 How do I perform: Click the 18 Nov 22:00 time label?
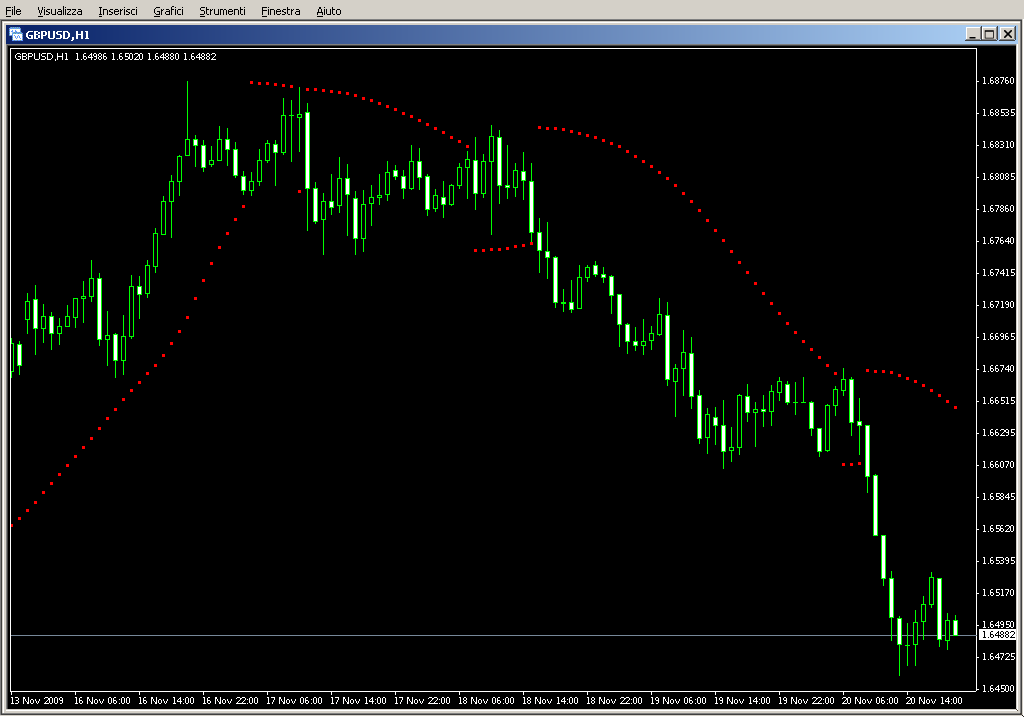tap(614, 701)
